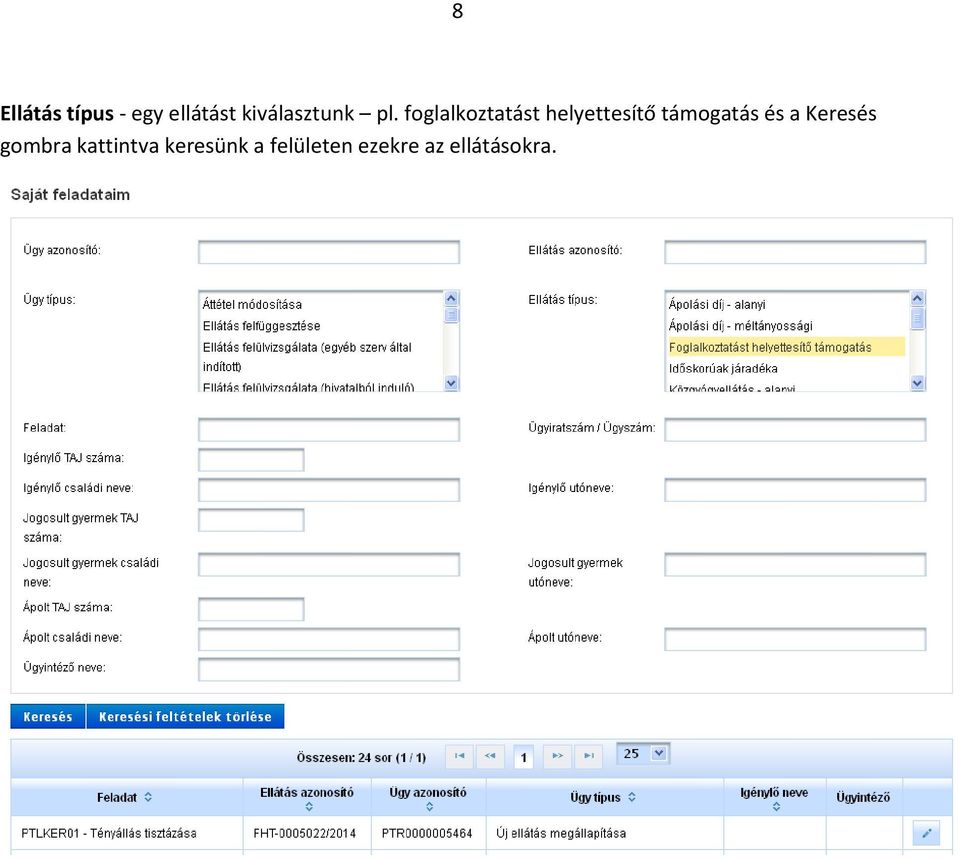Select Áttétel módosítása in Ügy típus list
Screen dimensions: 959x860
pos(252,304)
